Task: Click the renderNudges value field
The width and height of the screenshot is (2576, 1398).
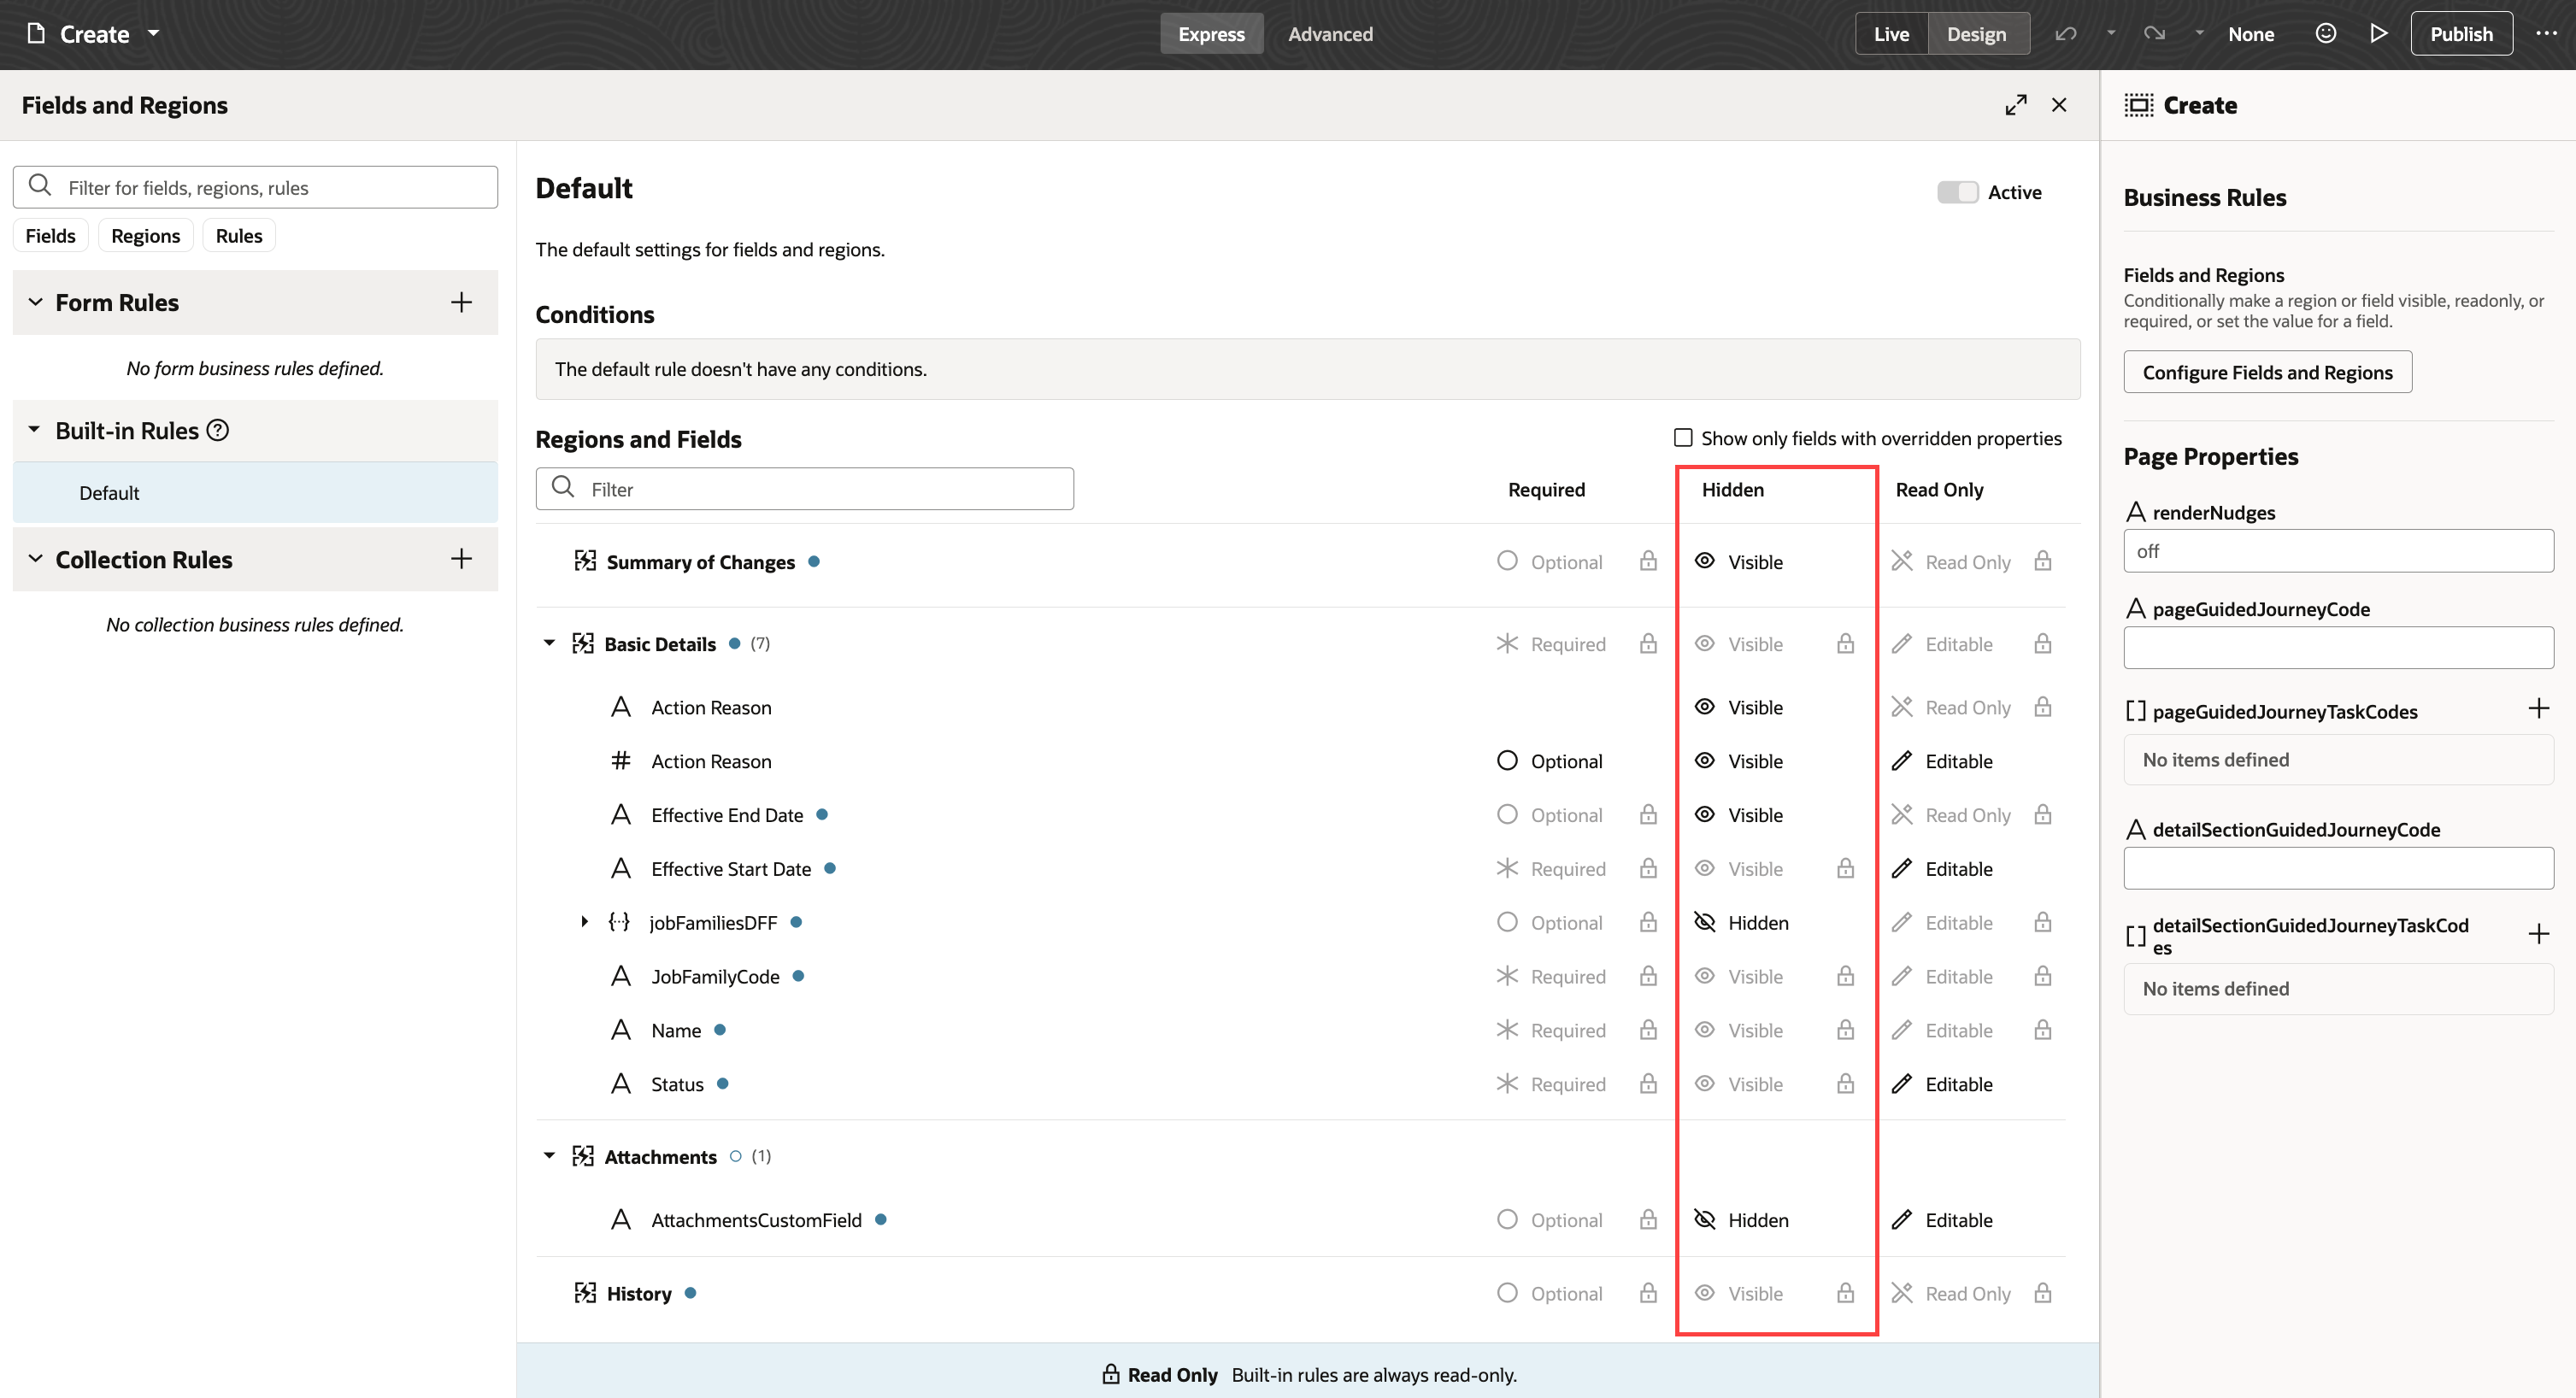Action: pos(2338,551)
